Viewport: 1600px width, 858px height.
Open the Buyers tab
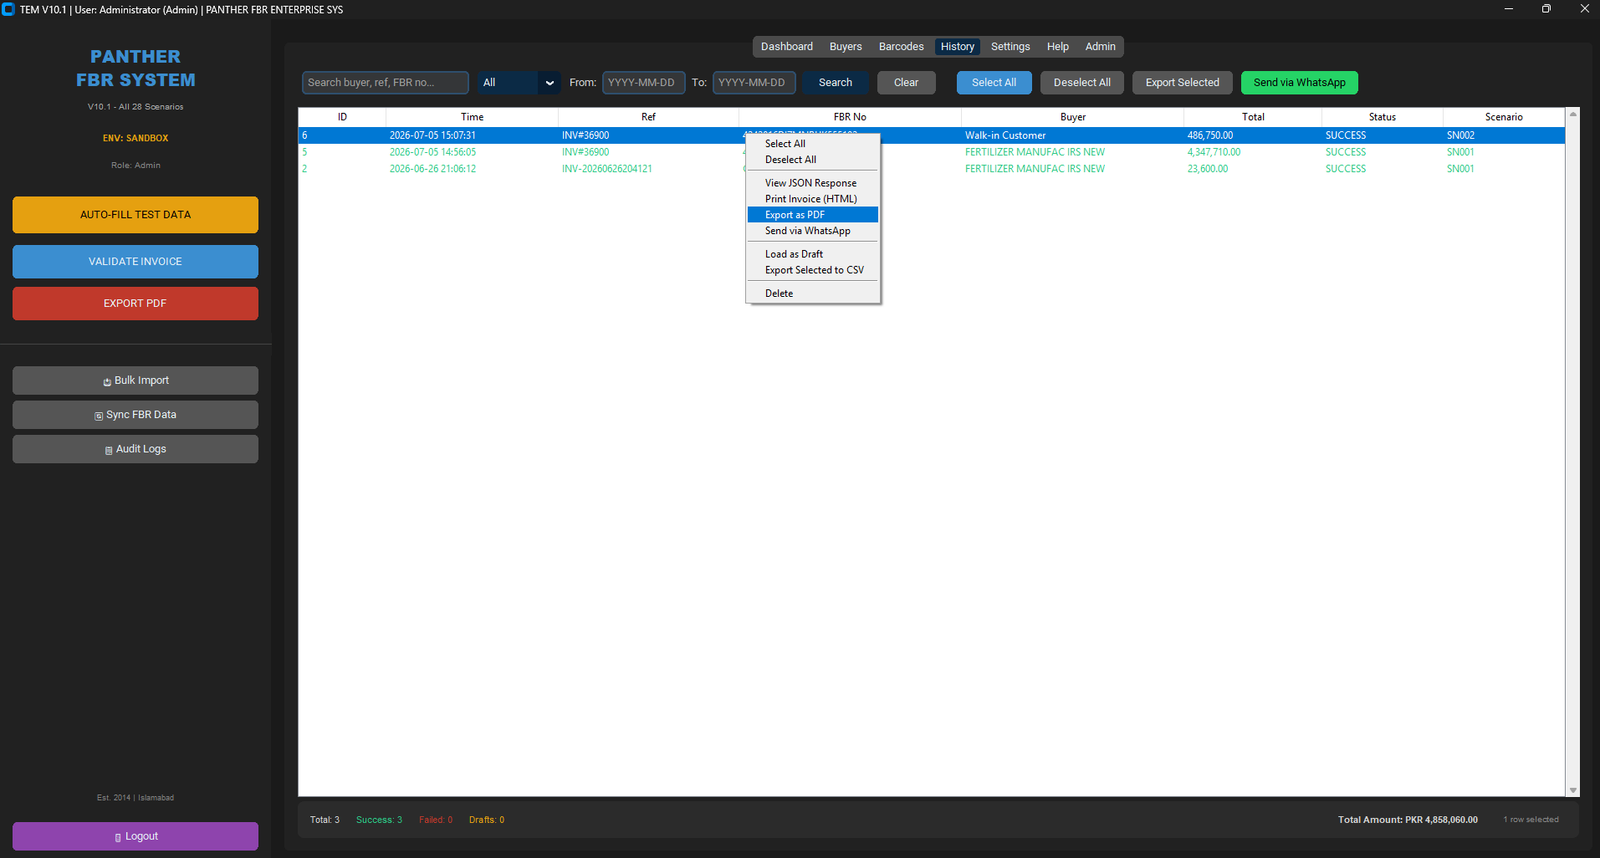click(845, 47)
